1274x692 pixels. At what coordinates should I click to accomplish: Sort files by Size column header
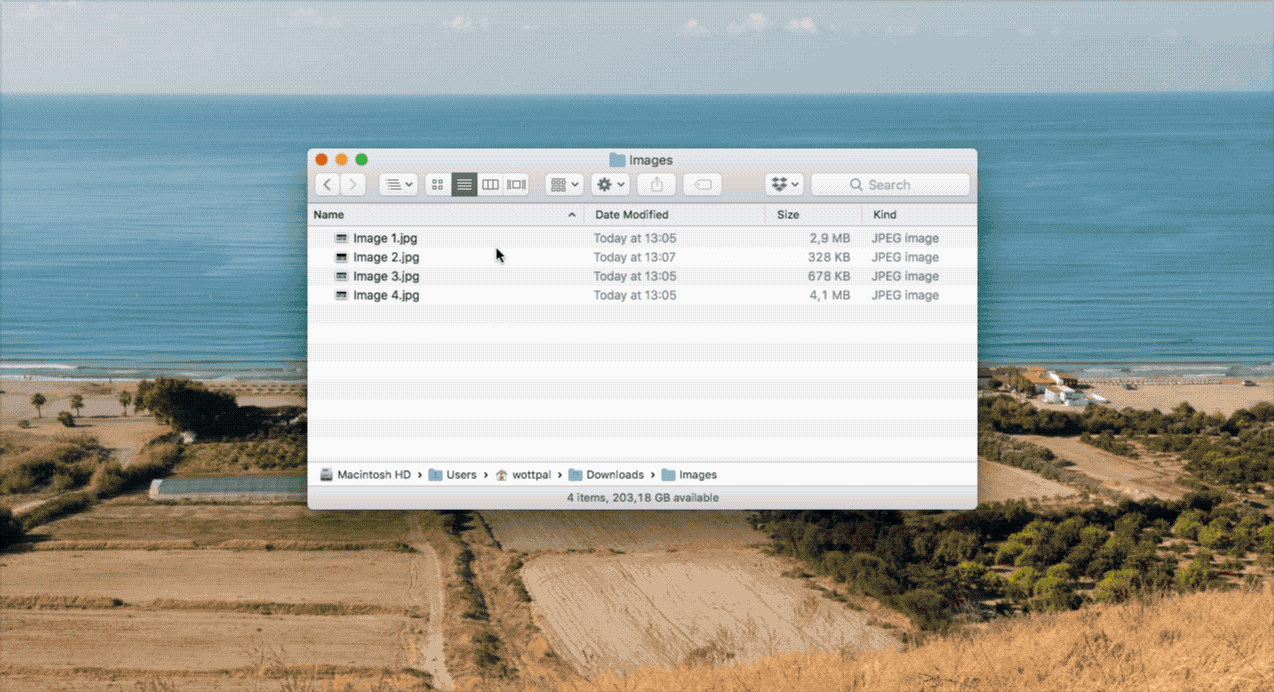[x=788, y=215]
